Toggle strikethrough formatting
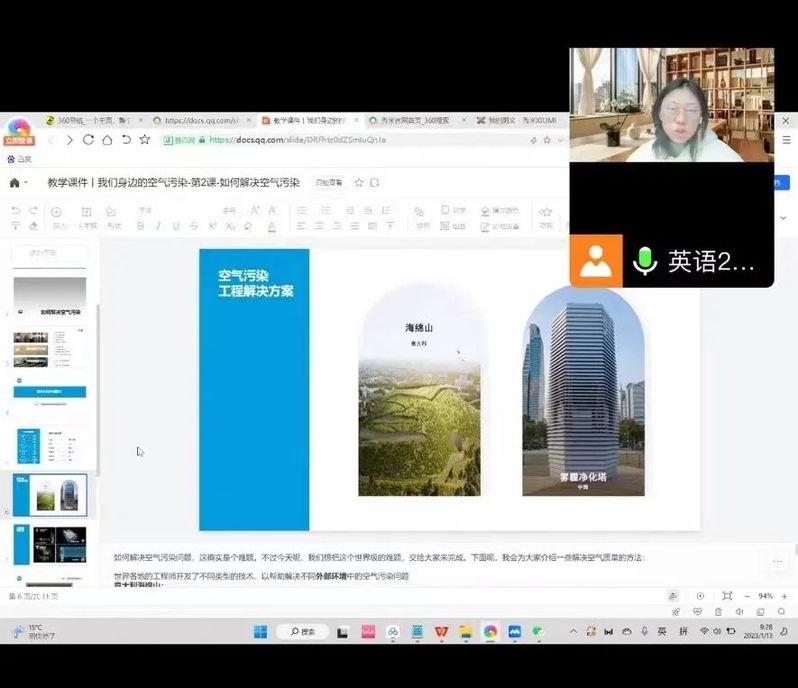798x688 pixels. pos(194,226)
